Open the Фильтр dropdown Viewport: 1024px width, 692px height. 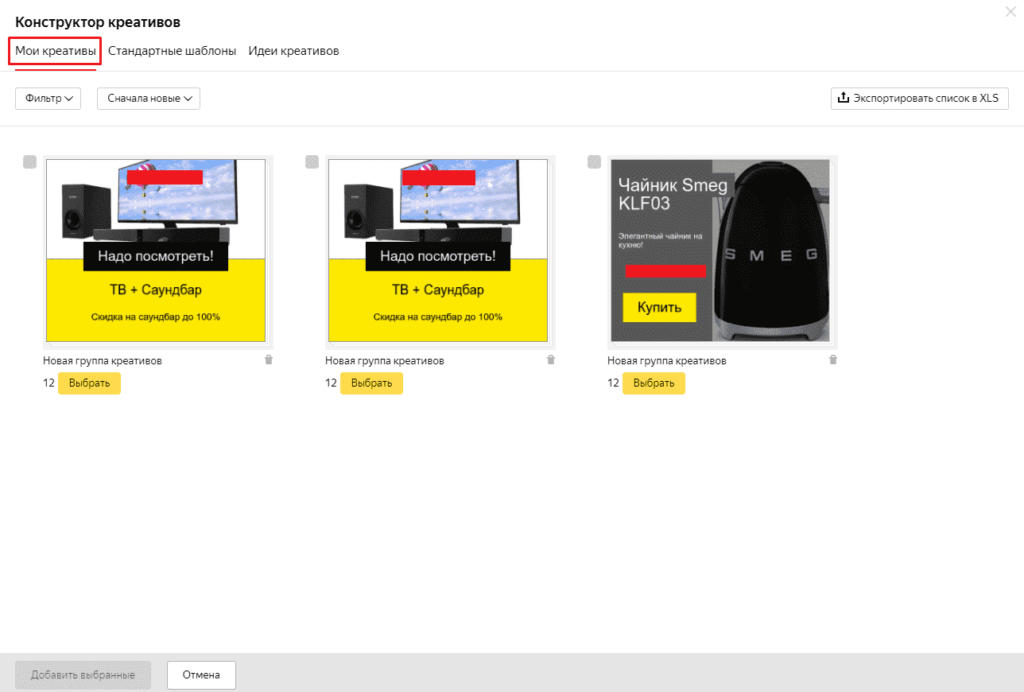pyautogui.click(x=48, y=99)
